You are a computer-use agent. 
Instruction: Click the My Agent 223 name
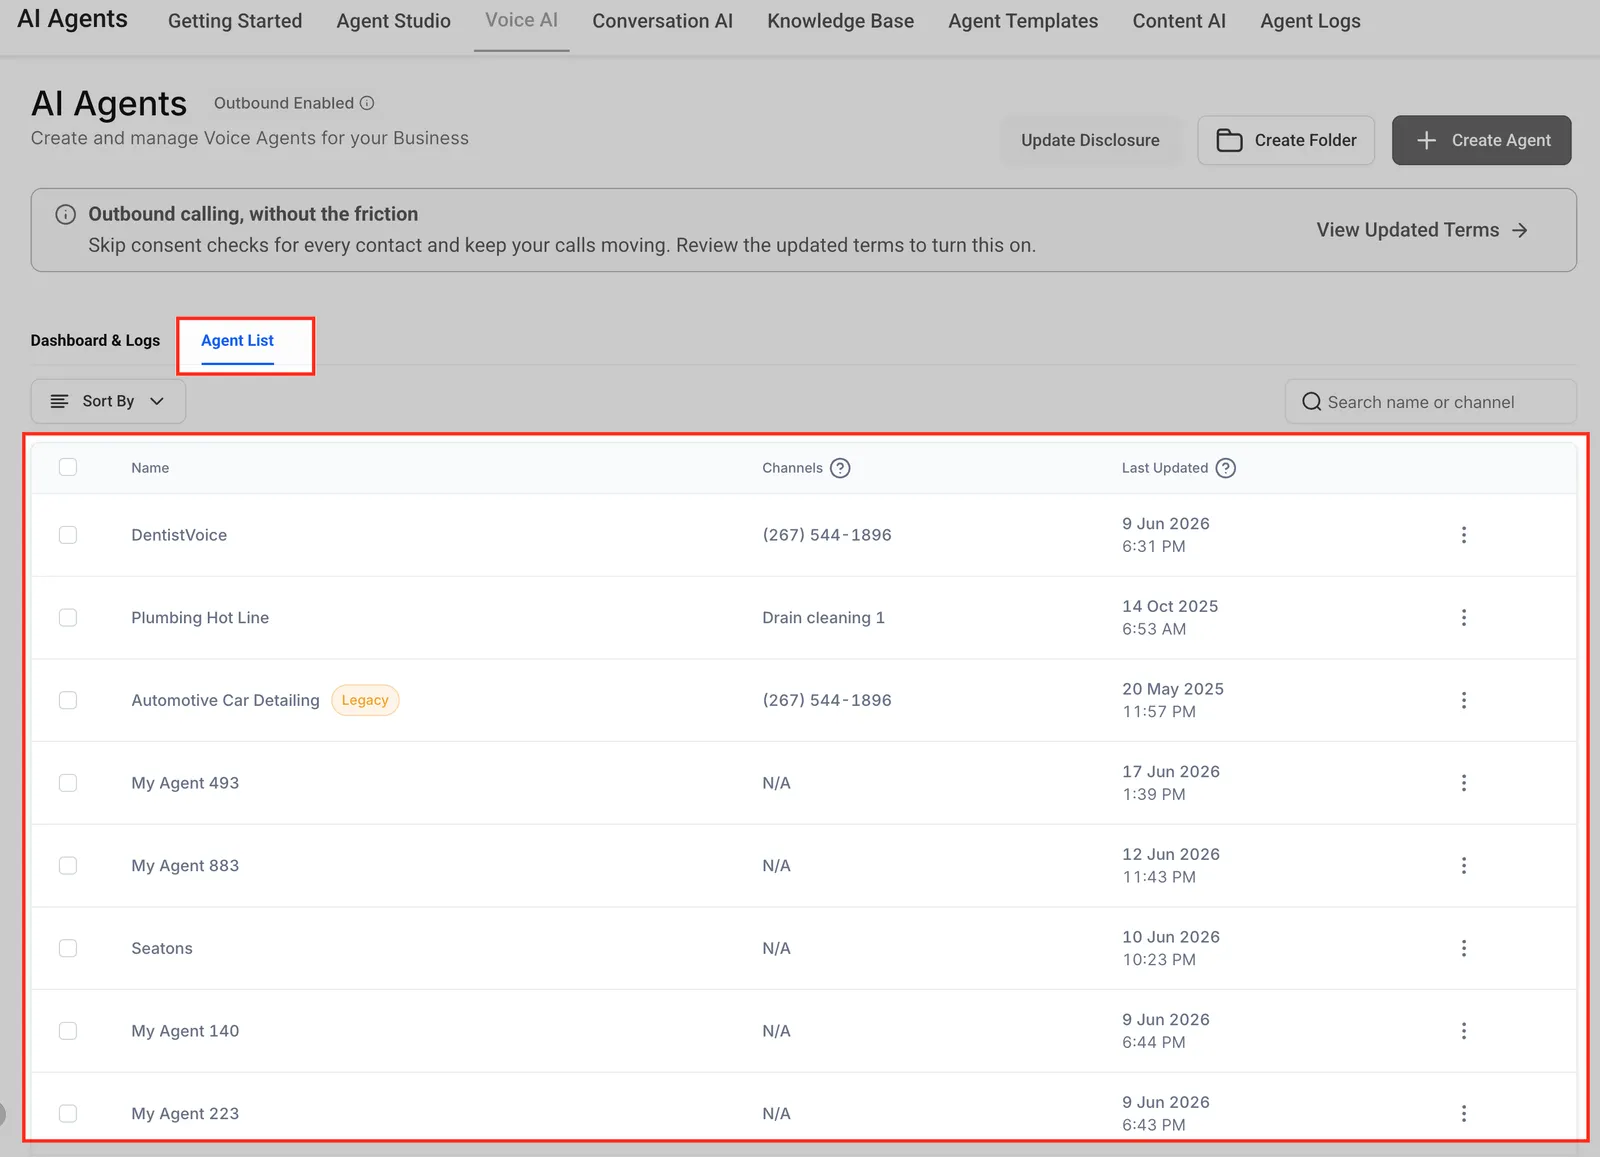[x=185, y=1114]
